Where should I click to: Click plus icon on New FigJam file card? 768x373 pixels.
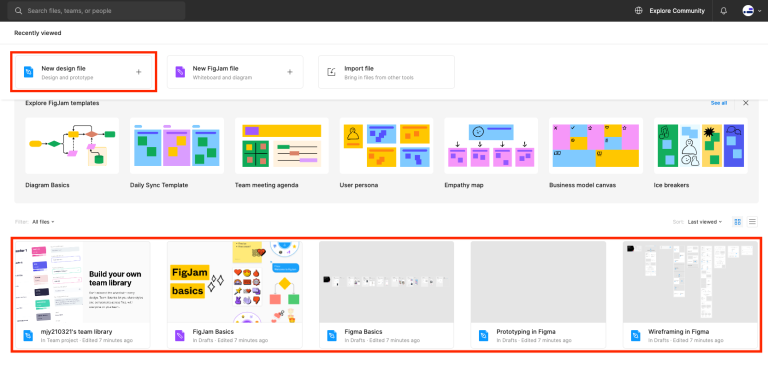(290, 72)
